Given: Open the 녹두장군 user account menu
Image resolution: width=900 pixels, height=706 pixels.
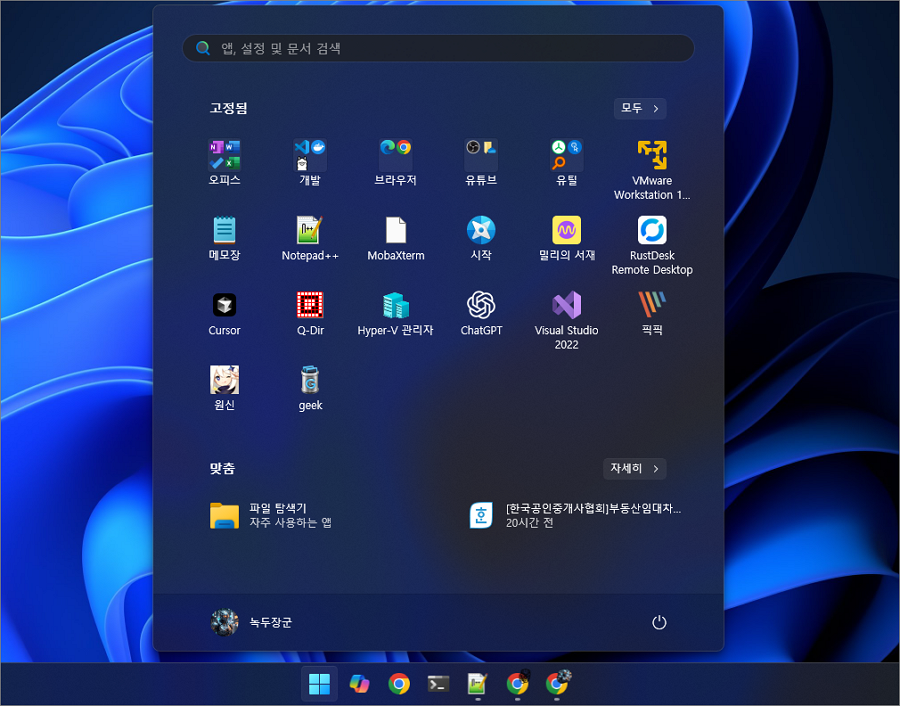Looking at the screenshot, I should click(x=251, y=622).
